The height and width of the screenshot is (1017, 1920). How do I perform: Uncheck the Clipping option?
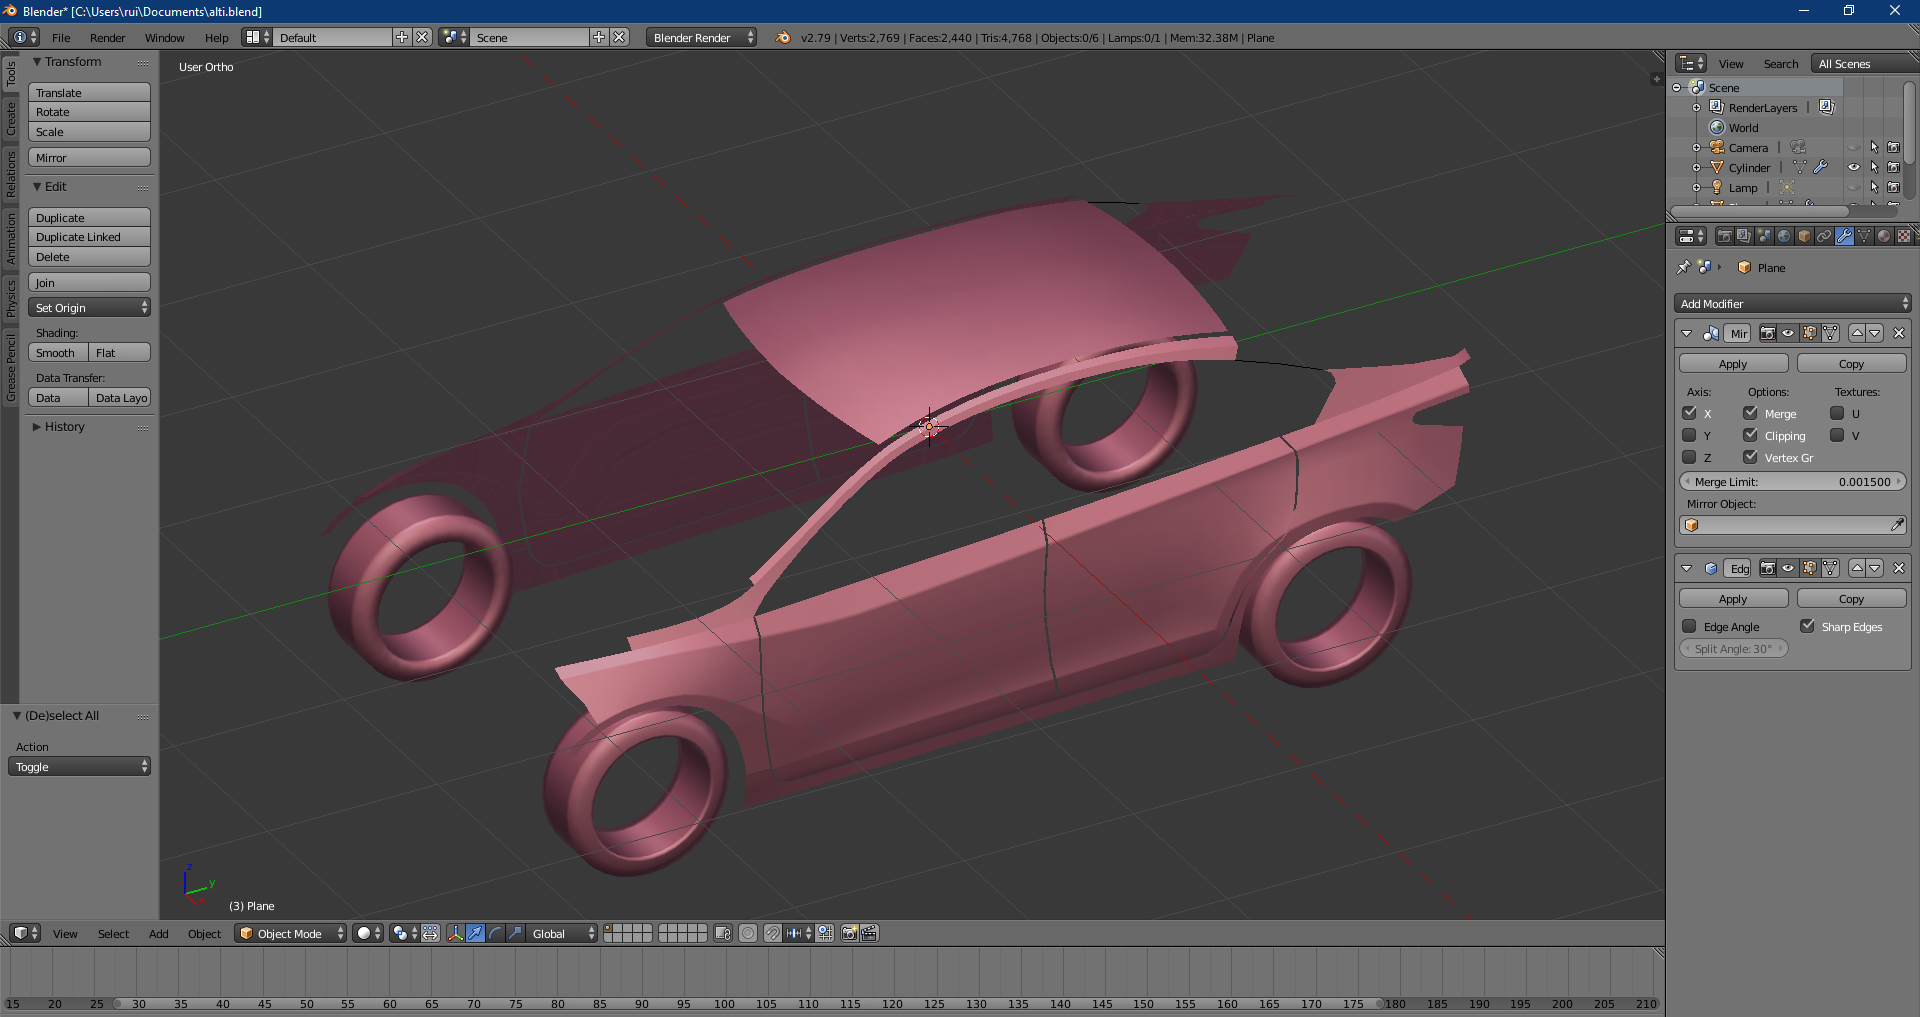[1750, 435]
